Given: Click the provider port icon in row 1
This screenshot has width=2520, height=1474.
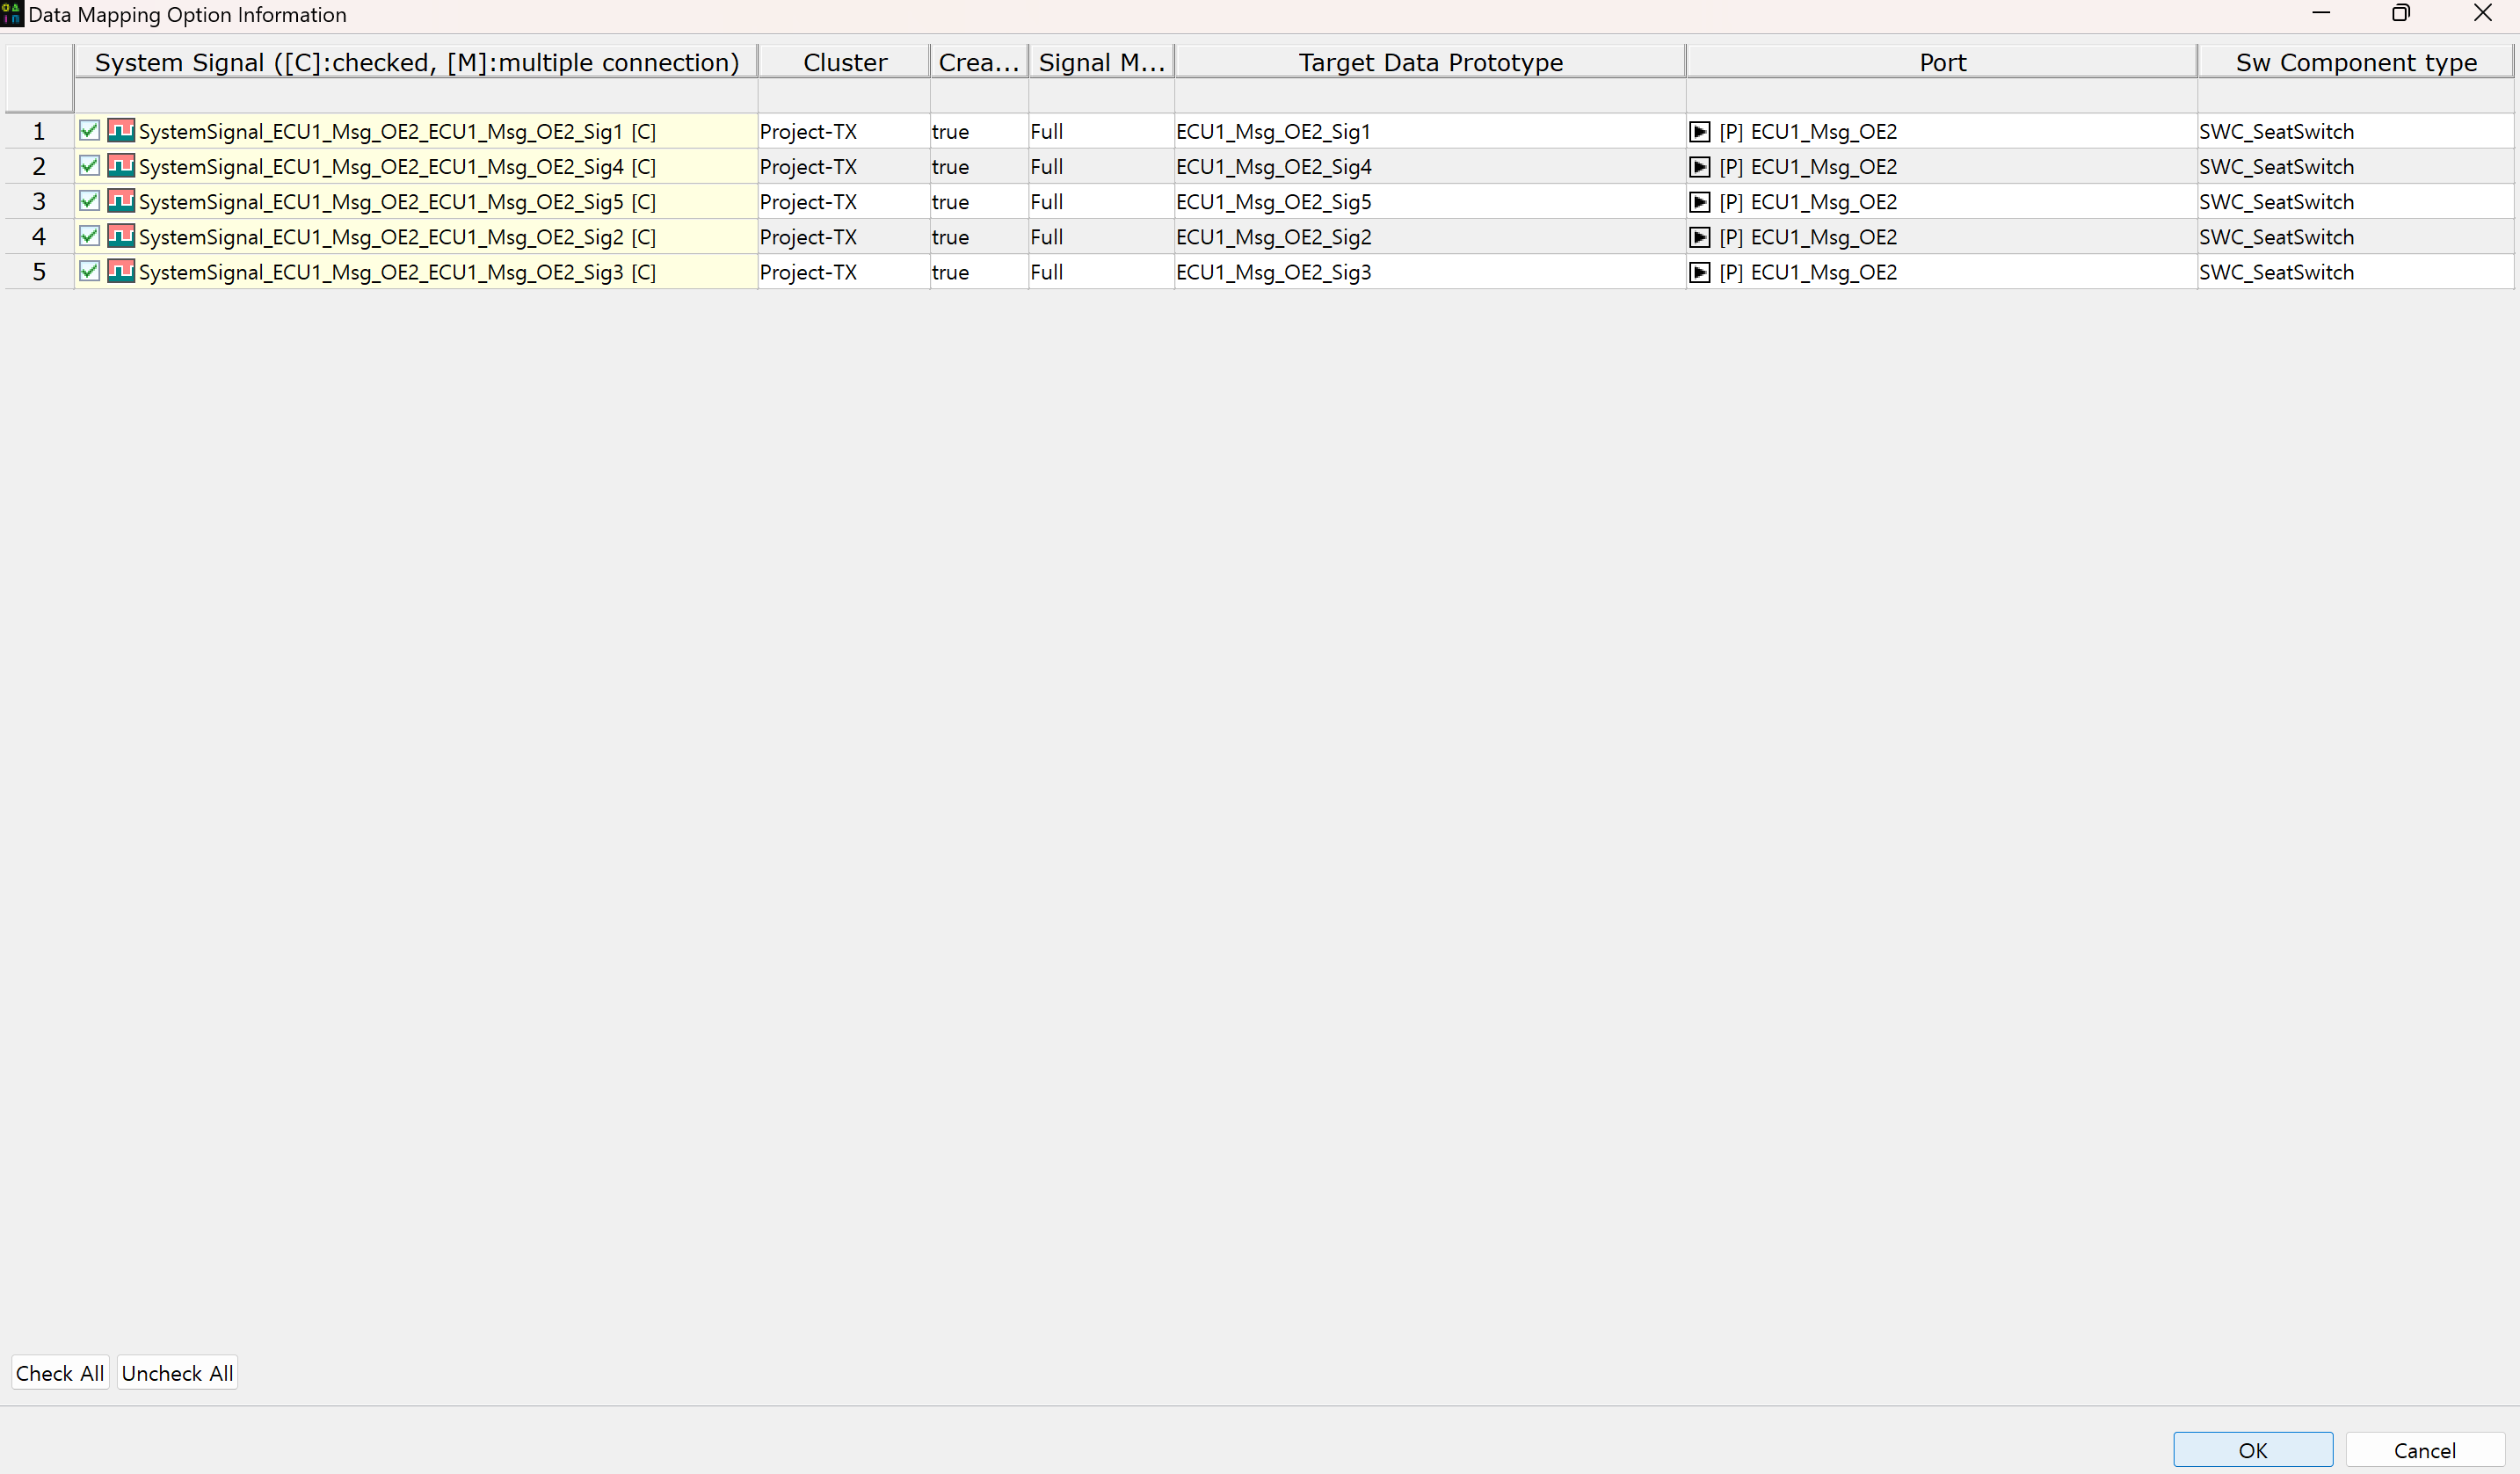Looking at the screenshot, I should (1700, 131).
